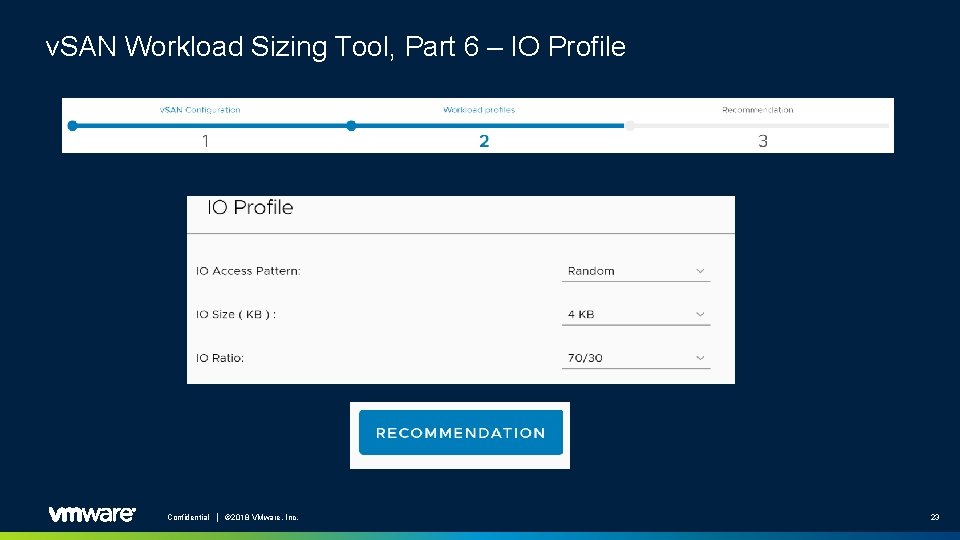The width and height of the screenshot is (960, 540).
Task: Open the IO Size 4 KB dropdown
Action: [636, 315]
